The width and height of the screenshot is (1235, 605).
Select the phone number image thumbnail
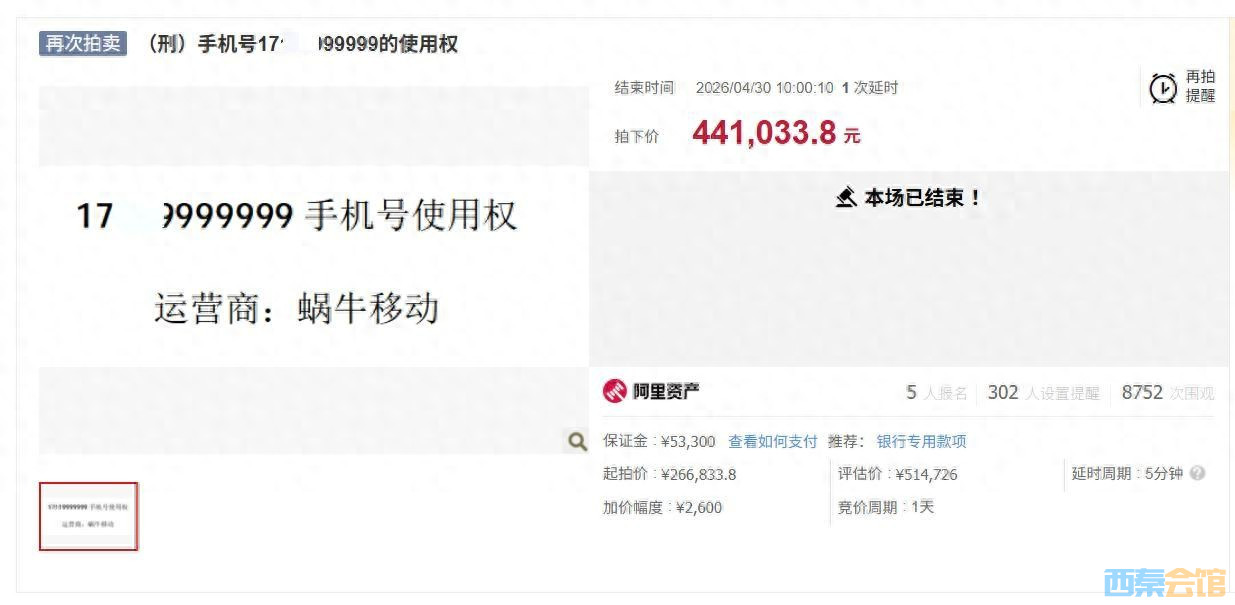pyautogui.click(x=88, y=516)
